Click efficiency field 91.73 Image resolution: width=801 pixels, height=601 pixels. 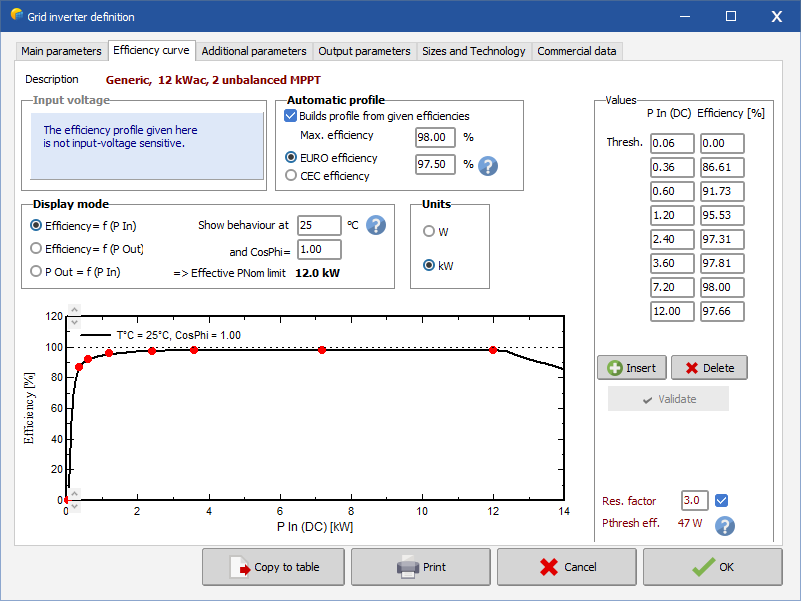(x=722, y=191)
